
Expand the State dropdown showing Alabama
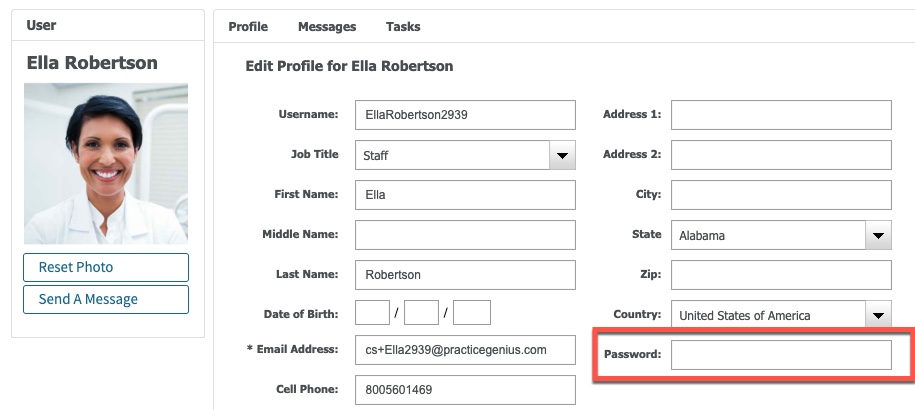878,235
